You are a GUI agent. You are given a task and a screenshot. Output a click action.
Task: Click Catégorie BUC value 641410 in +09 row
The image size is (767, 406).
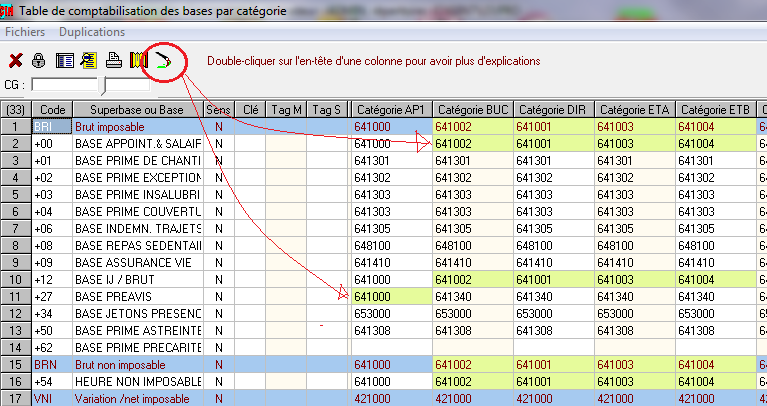[473, 263]
